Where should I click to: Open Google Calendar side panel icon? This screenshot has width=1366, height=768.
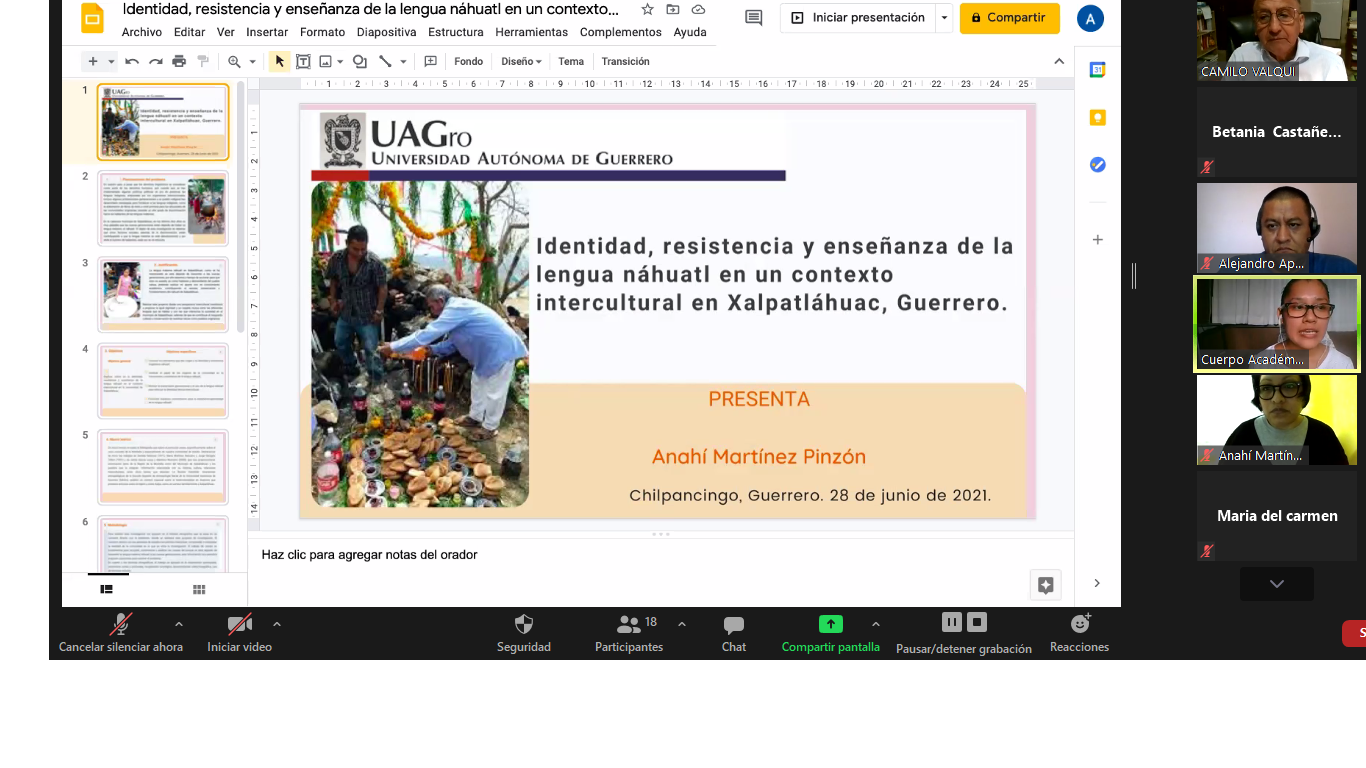point(1097,70)
